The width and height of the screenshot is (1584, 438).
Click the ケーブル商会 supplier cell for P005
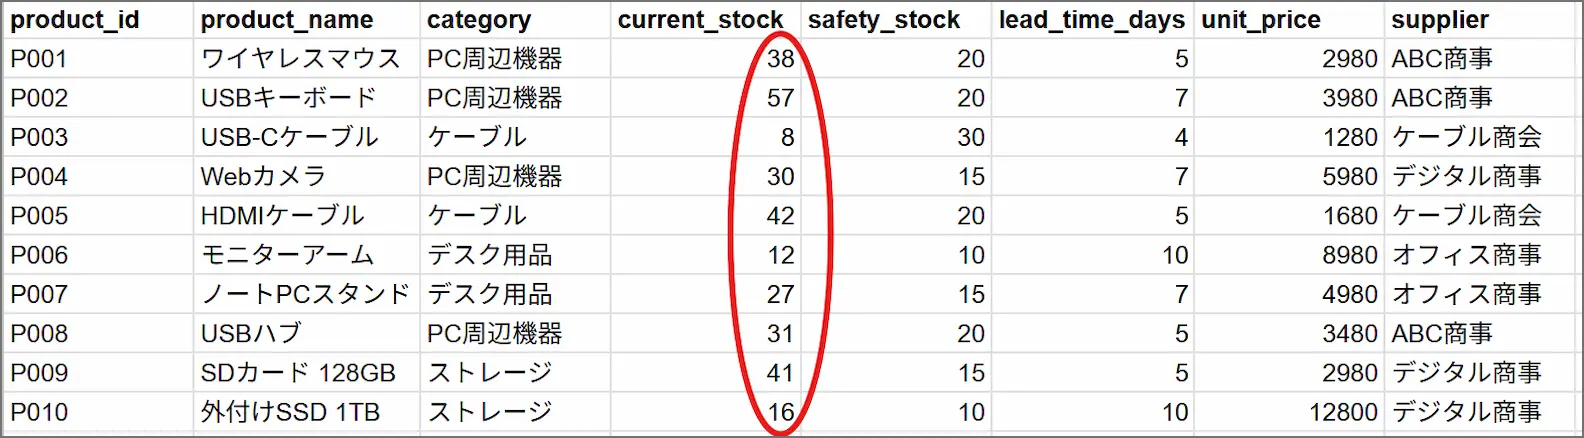tap(1481, 216)
